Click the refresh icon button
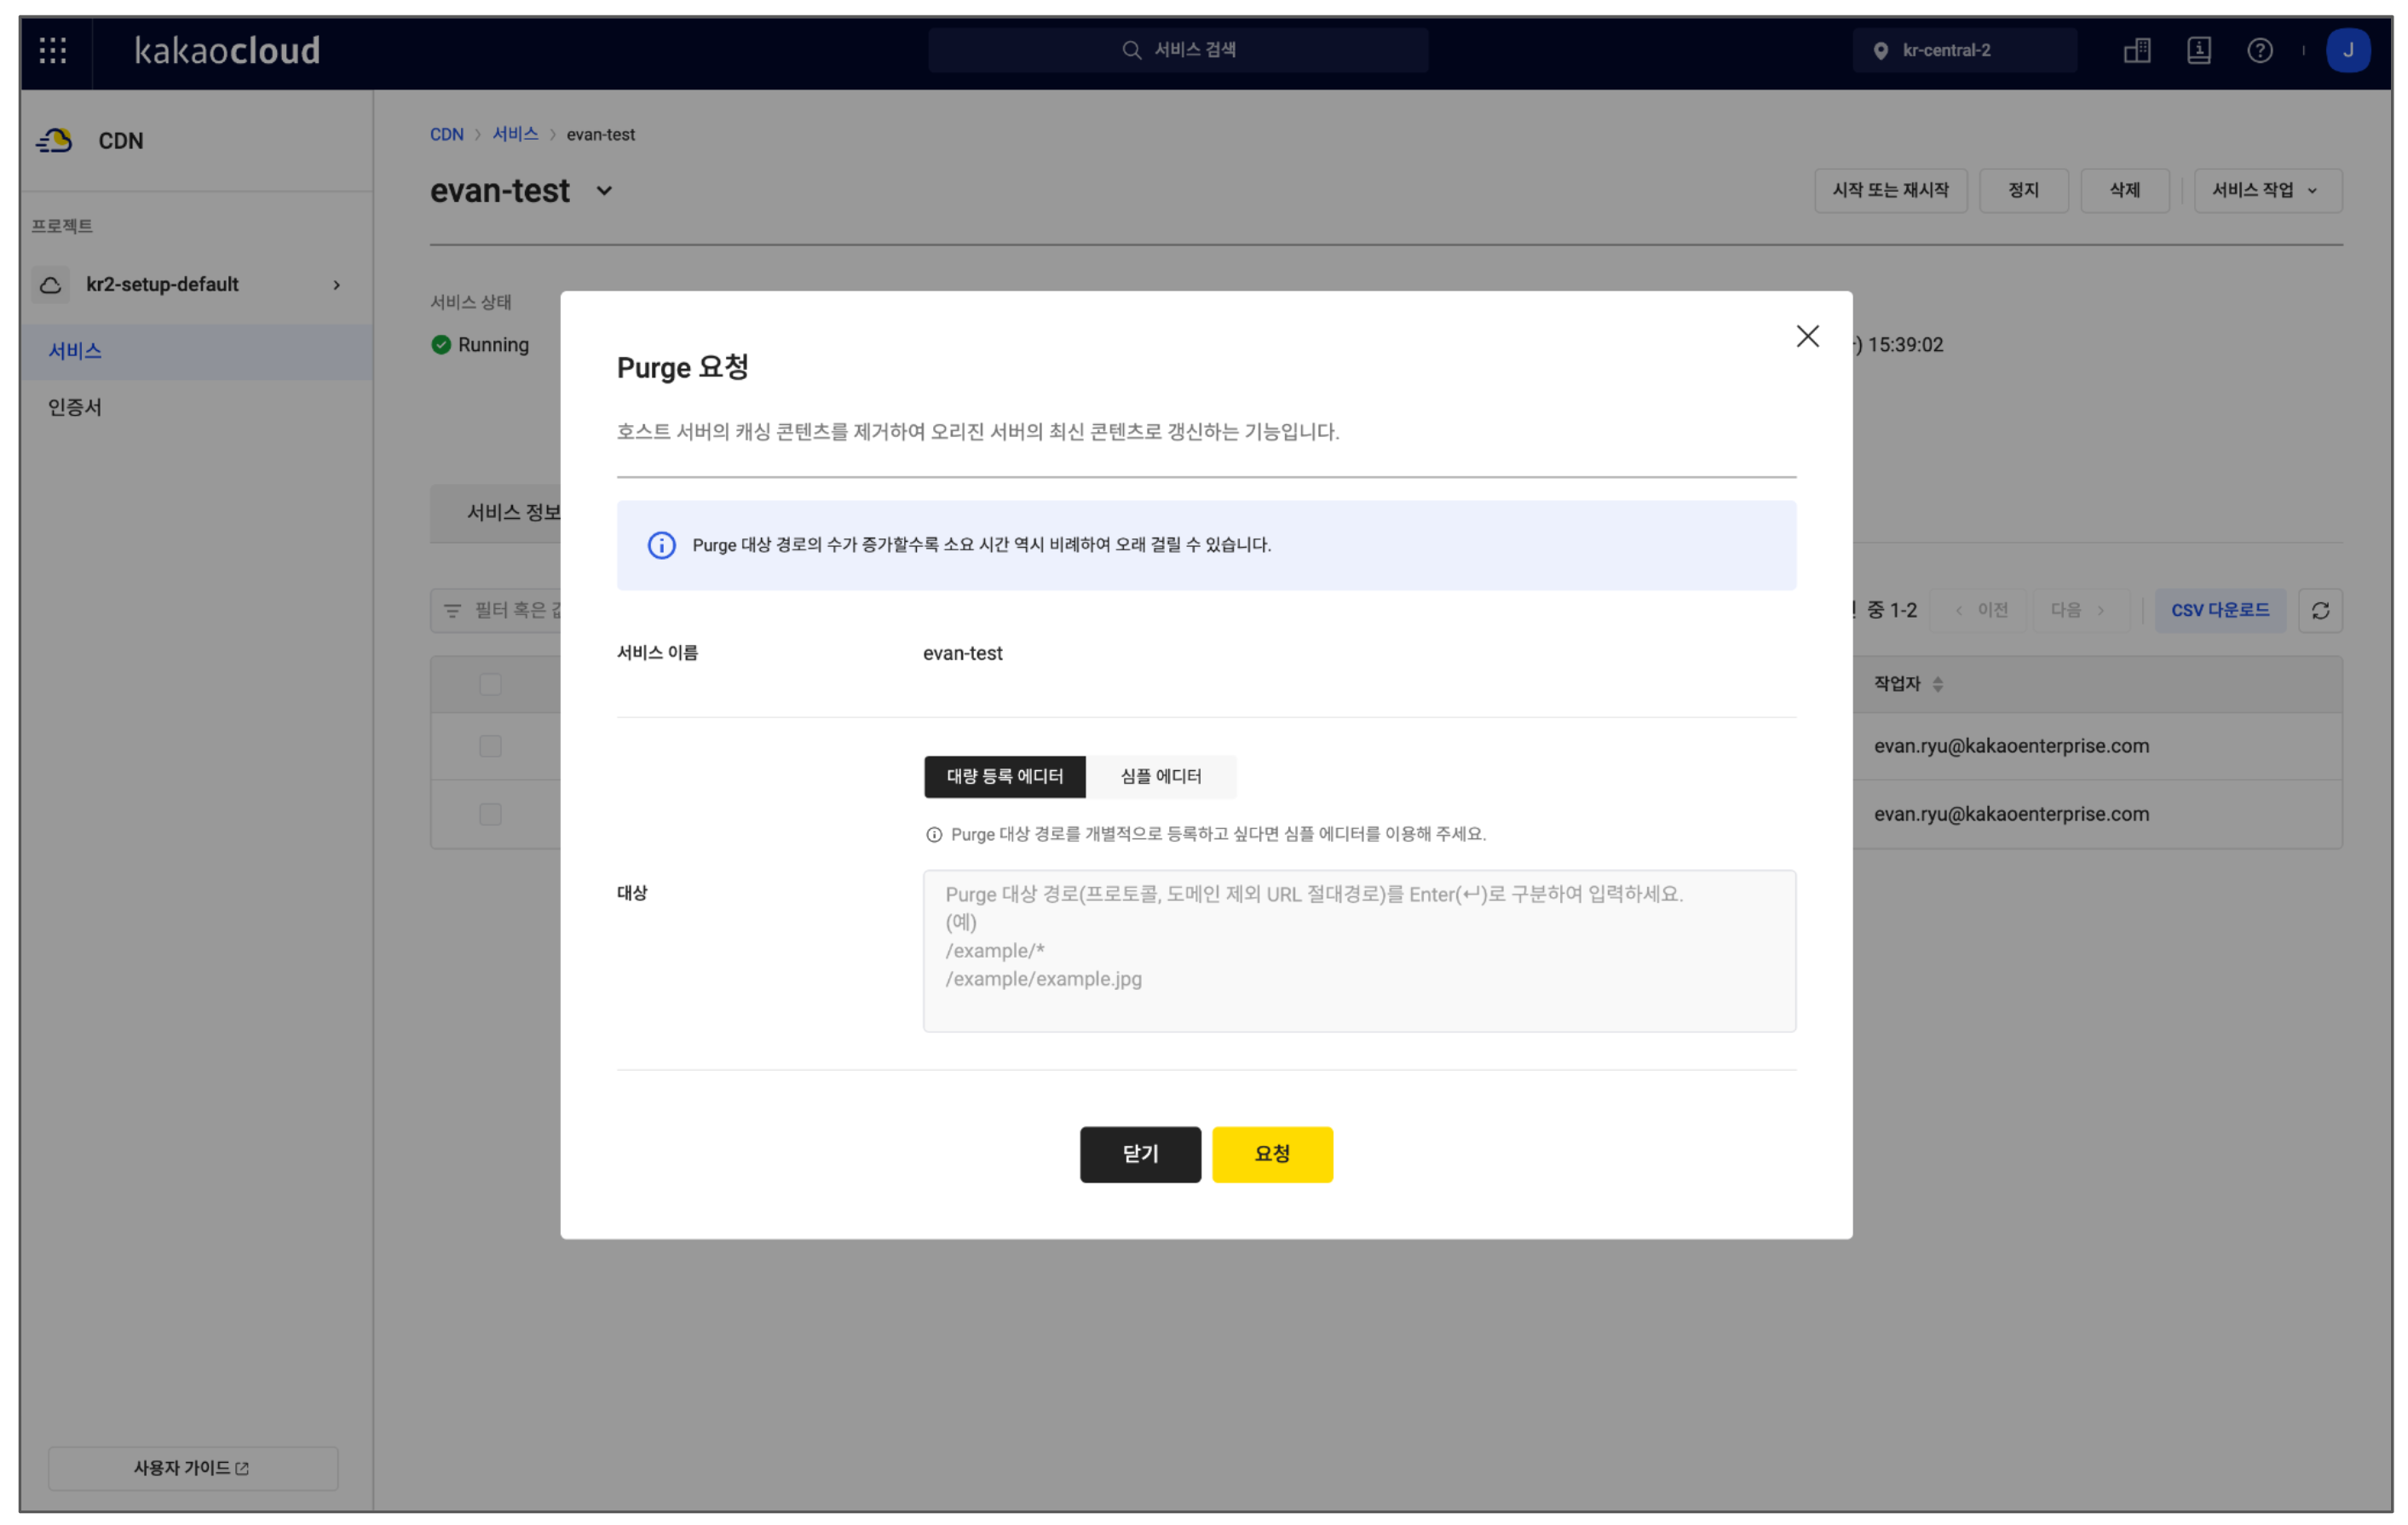Viewport: 2408px width, 1525px height. pyautogui.click(x=2320, y=610)
